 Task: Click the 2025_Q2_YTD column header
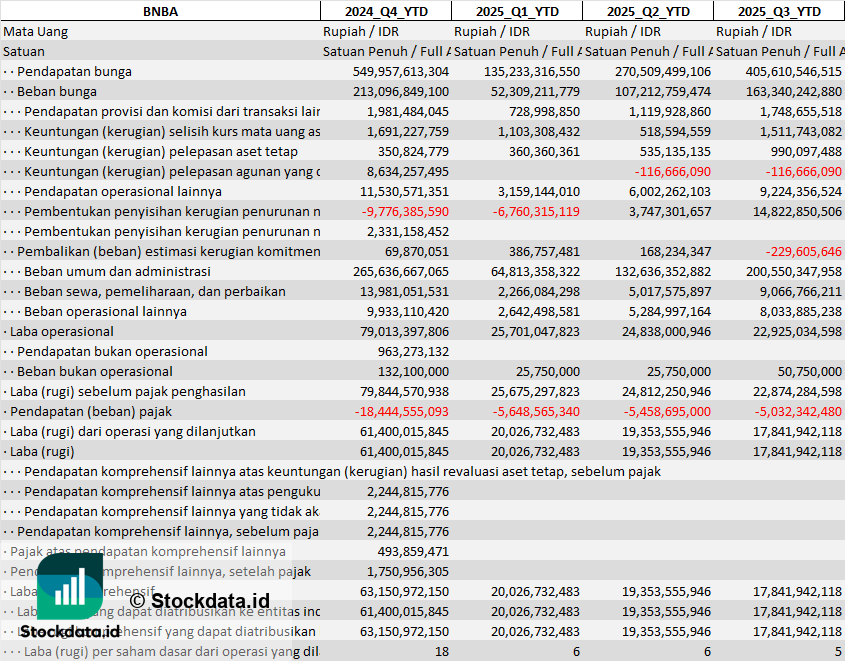click(x=647, y=11)
